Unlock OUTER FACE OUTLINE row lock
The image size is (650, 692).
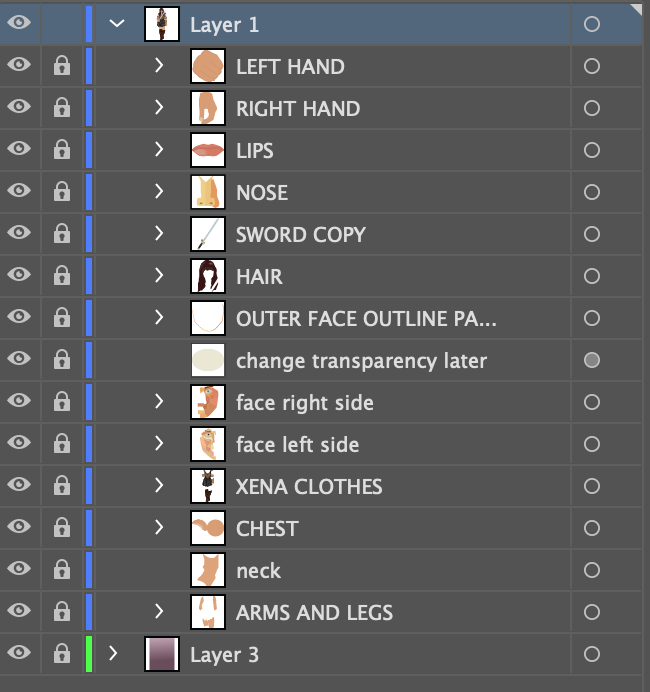click(x=62, y=317)
